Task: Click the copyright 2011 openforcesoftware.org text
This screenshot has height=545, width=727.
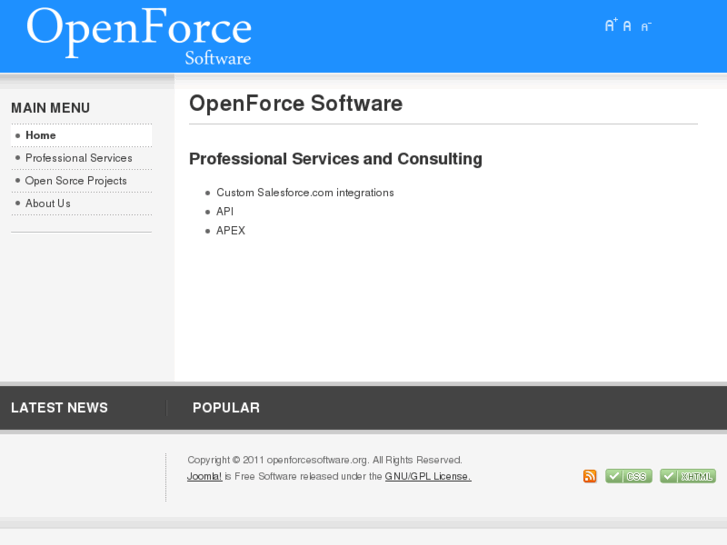Action: (x=325, y=460)
